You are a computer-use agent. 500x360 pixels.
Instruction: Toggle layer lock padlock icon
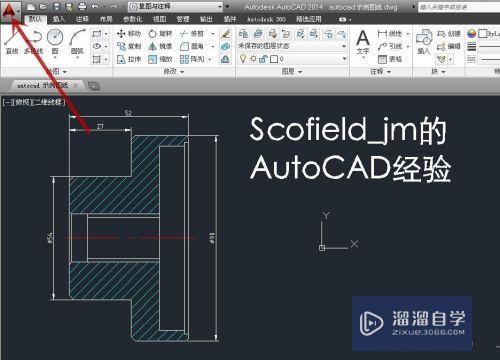263,59
